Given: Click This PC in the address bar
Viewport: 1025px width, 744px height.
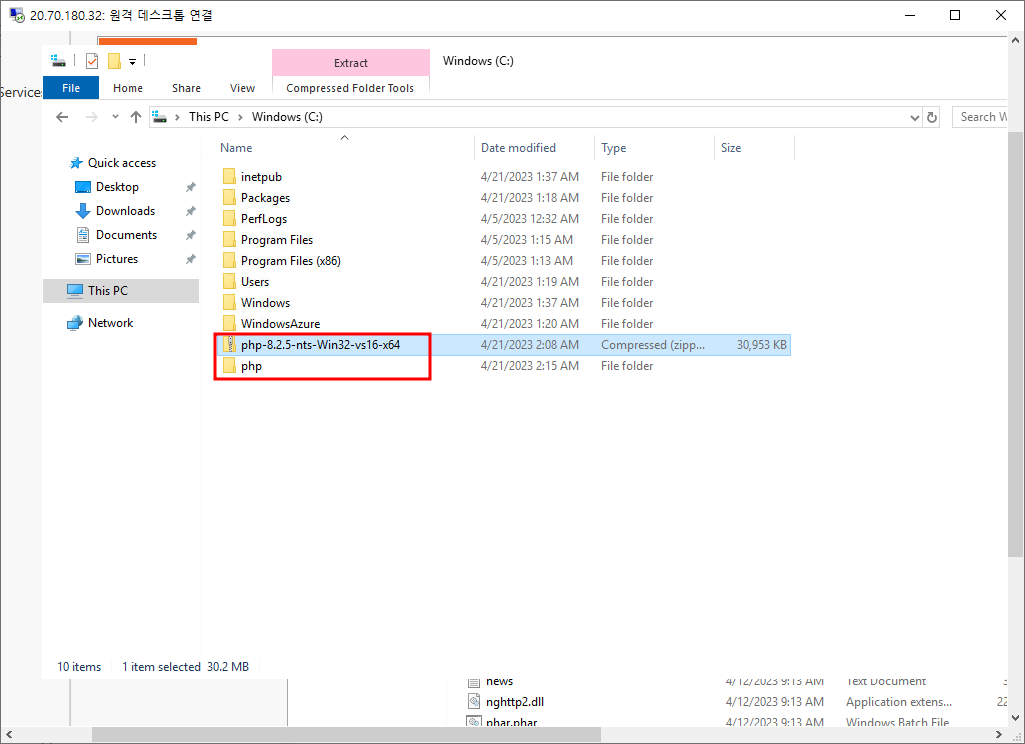Looking at the screenshot, I should click(x=209, y=117).
